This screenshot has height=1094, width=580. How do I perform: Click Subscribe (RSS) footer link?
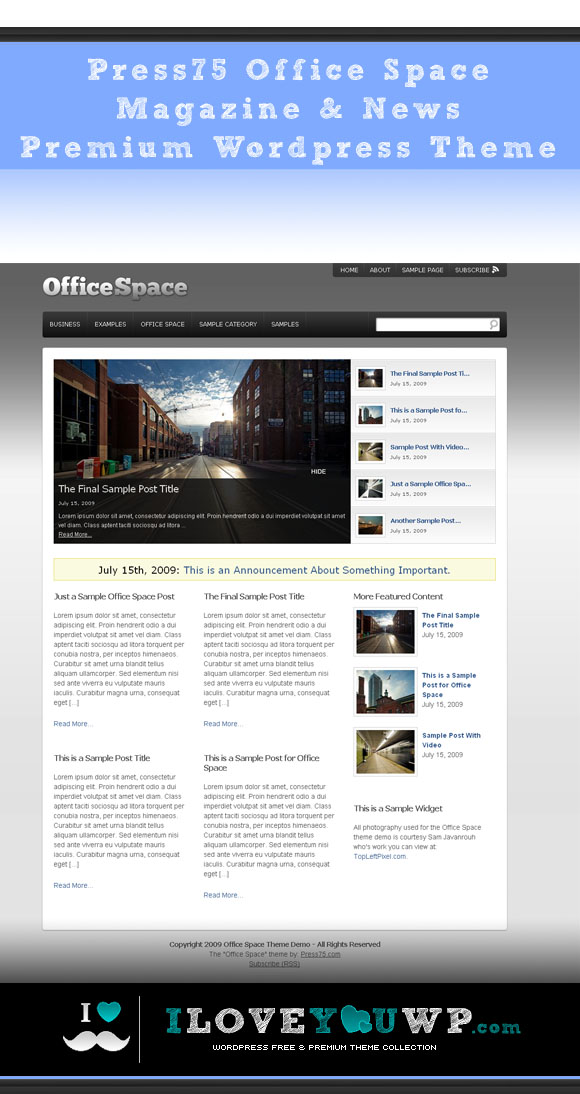tap(274, 964)
